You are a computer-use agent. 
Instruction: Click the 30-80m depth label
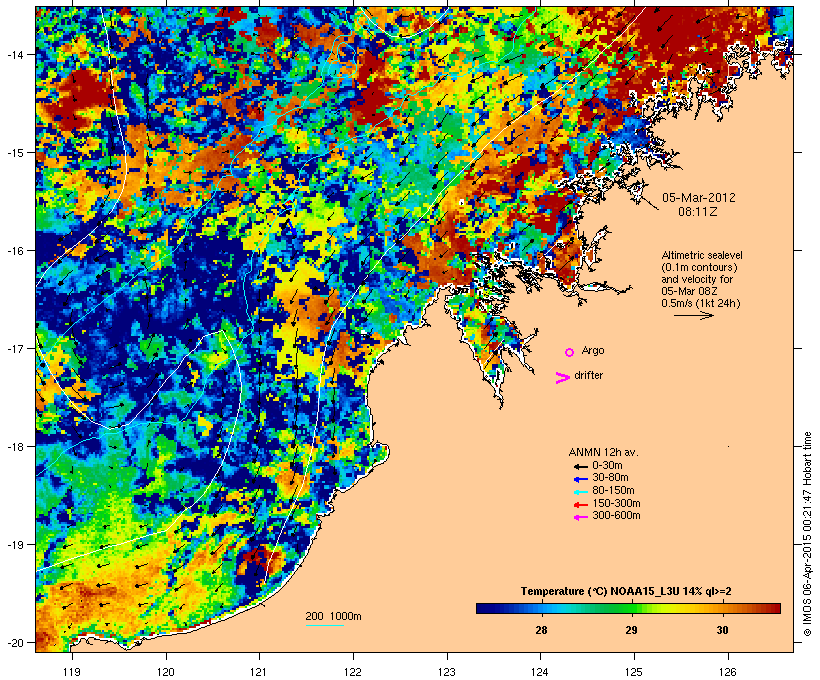click(610, 478)
